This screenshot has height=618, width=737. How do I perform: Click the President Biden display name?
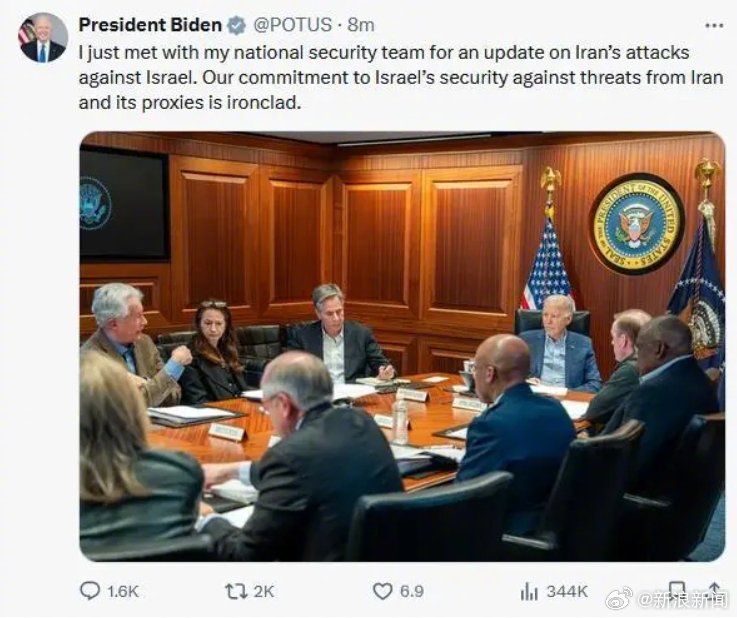coord(149,25)
